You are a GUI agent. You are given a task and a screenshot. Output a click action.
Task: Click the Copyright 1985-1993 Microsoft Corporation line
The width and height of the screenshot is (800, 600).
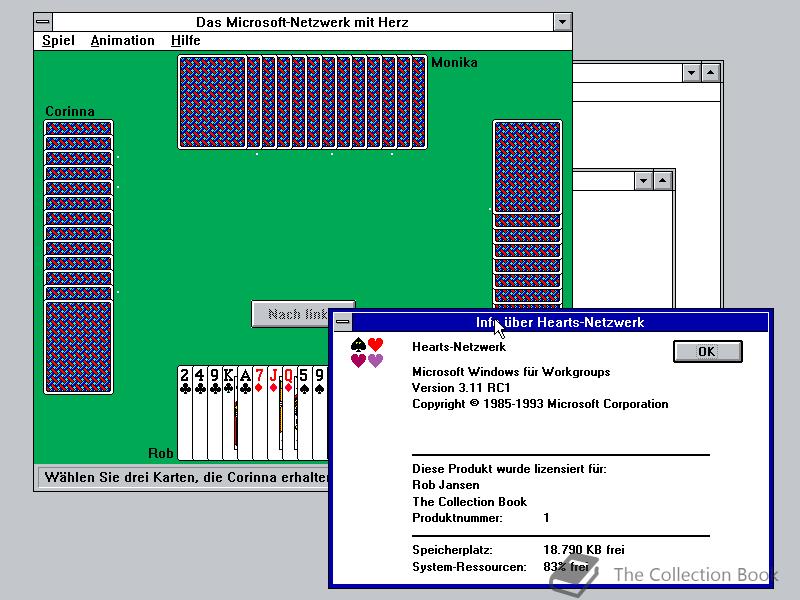tap(540, 404)
